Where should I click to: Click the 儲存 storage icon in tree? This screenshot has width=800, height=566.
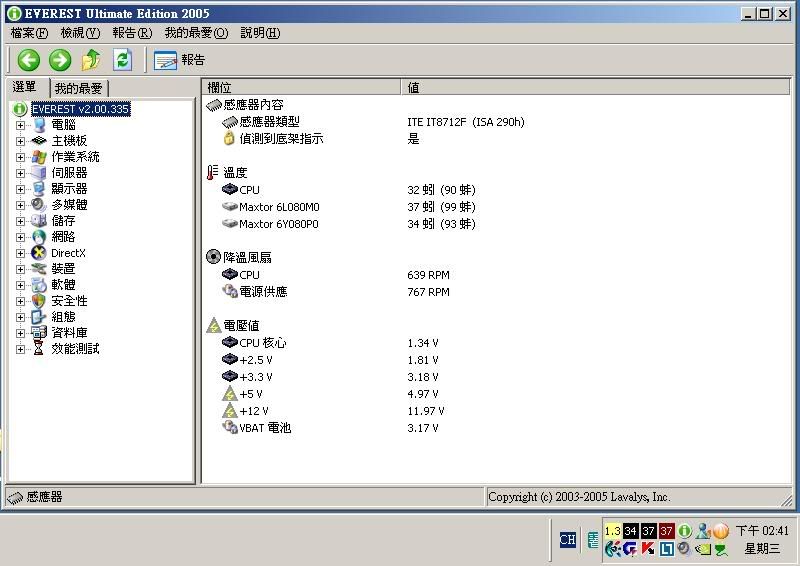click(x=39, y=221)
